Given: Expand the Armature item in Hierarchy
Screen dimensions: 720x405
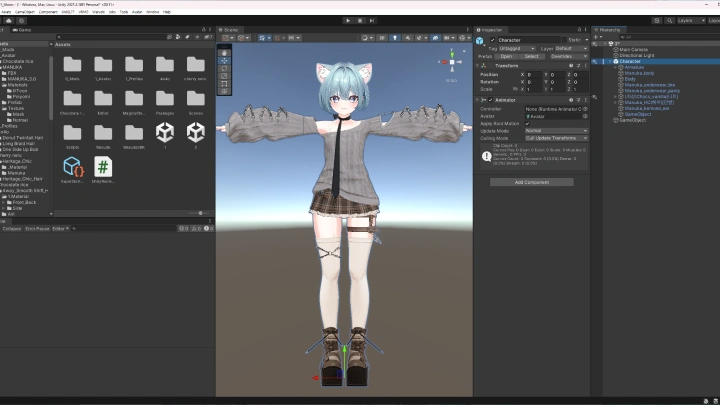Looking at the screenshot, I should tap(615, 68).
